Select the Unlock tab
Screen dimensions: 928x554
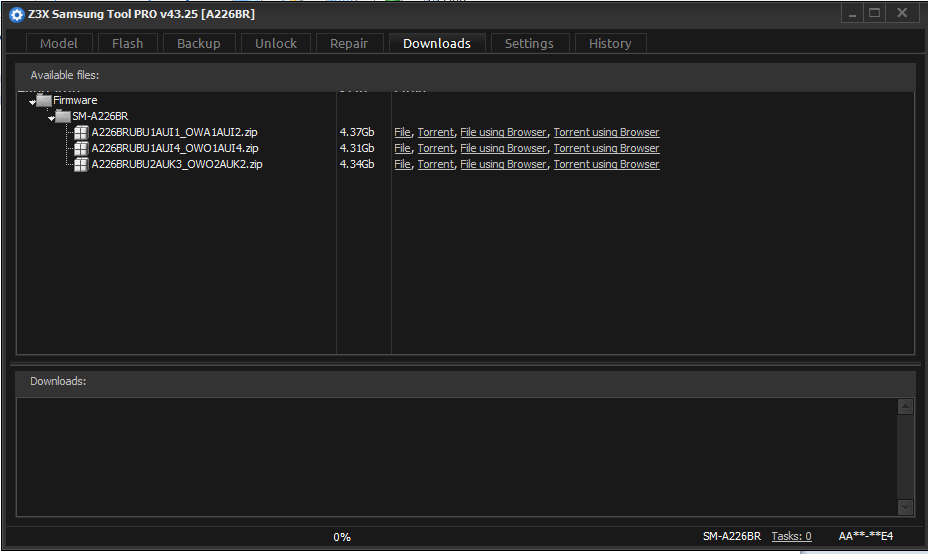click(276, 43)
